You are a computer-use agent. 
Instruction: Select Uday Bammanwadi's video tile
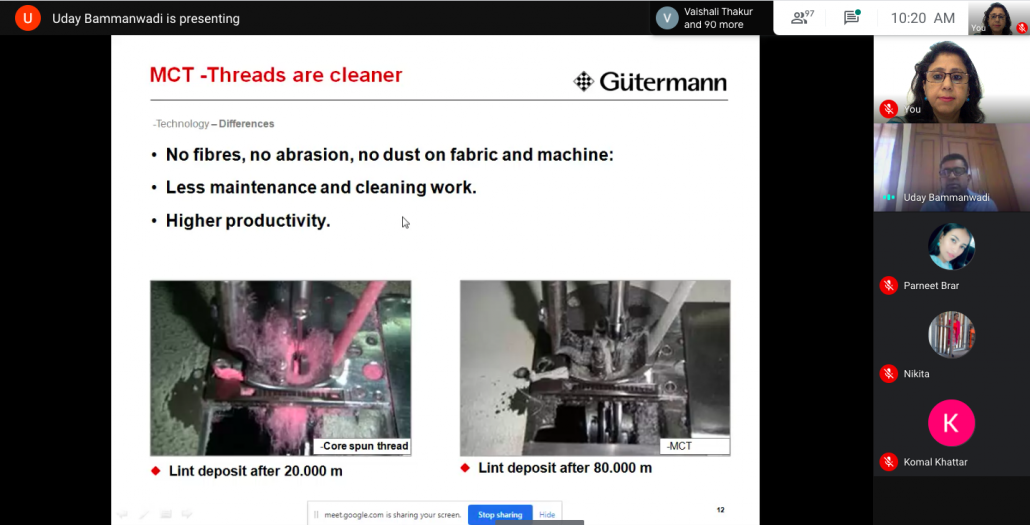click(951, 168)
